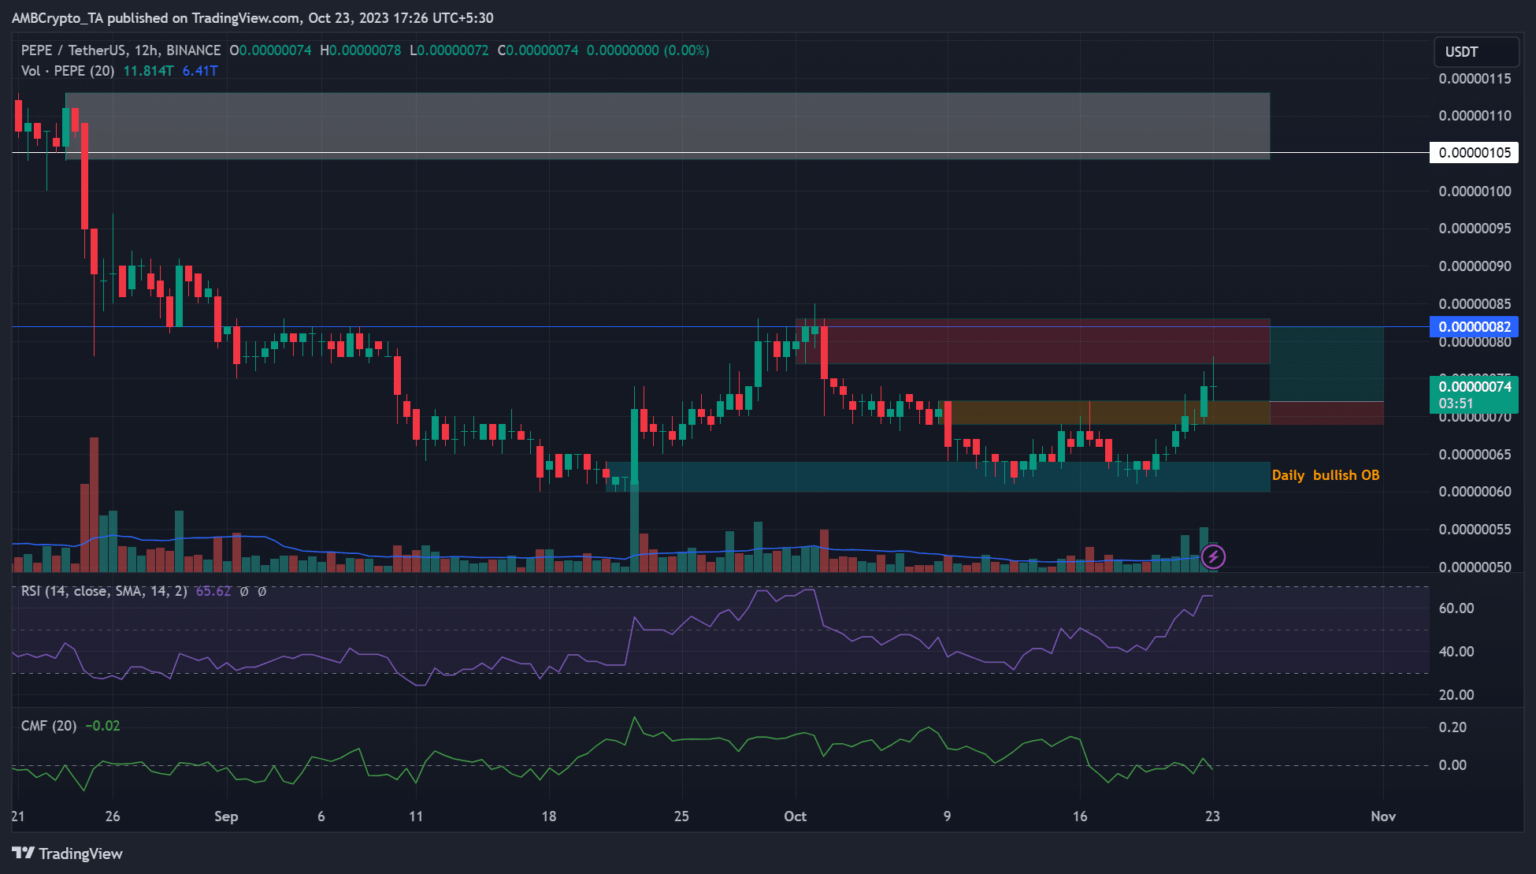The image size is (1536, 874).
Task: Click the TradingView logo at bottom left
Action: (67, 853)
